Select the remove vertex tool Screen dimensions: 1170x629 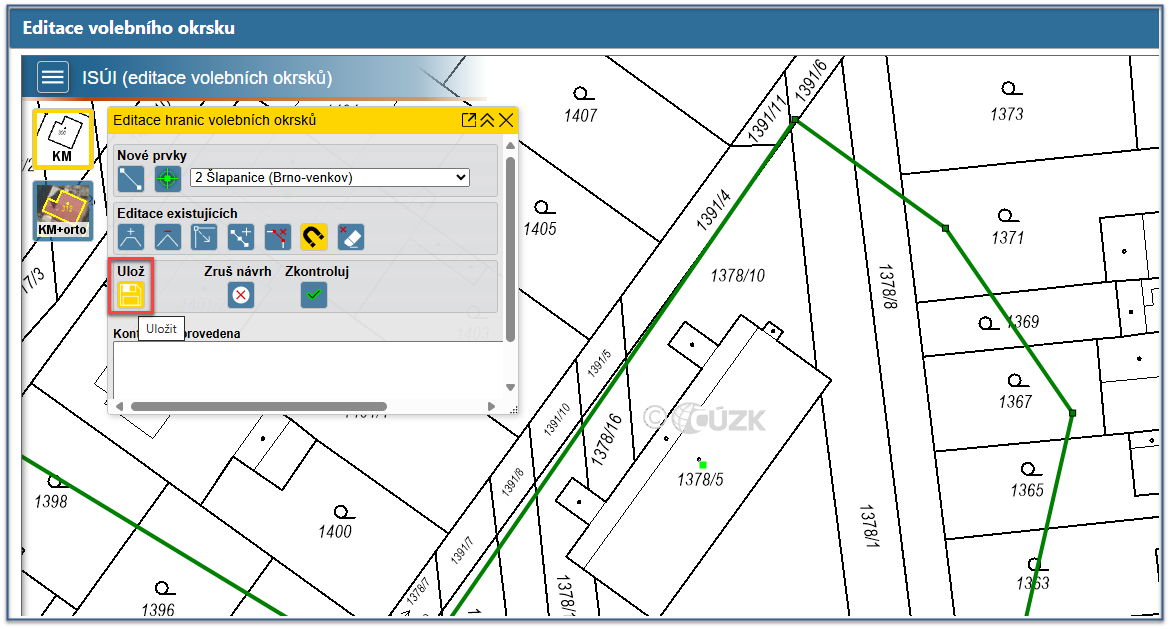tap(168, 237)
